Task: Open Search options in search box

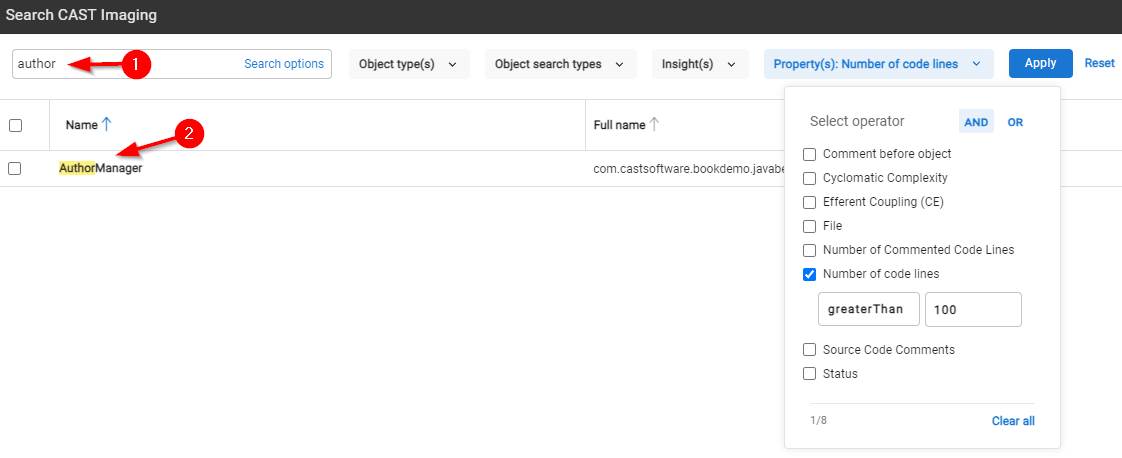Action: coord(284,64)
